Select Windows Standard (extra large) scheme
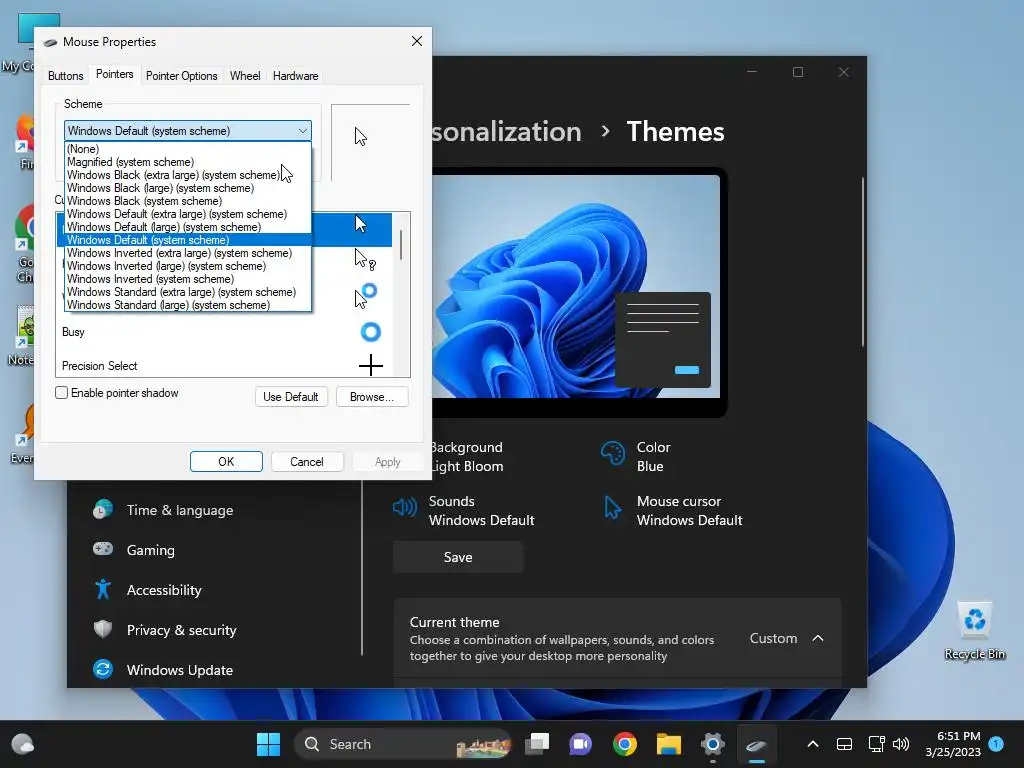Image resolution: width=1024 pixels, height=768 pixels. click(x=188, y=293)
